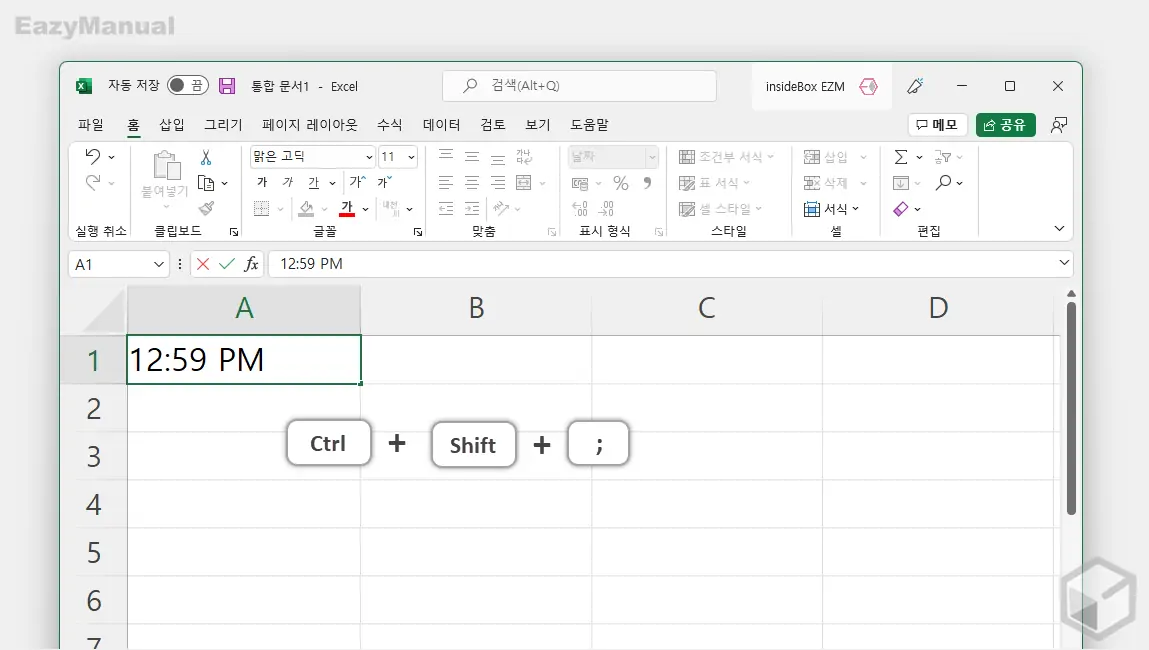Toggle the 자동 저장 AutoSave switch
This screenshot has height=650, width=1149.
186,86
